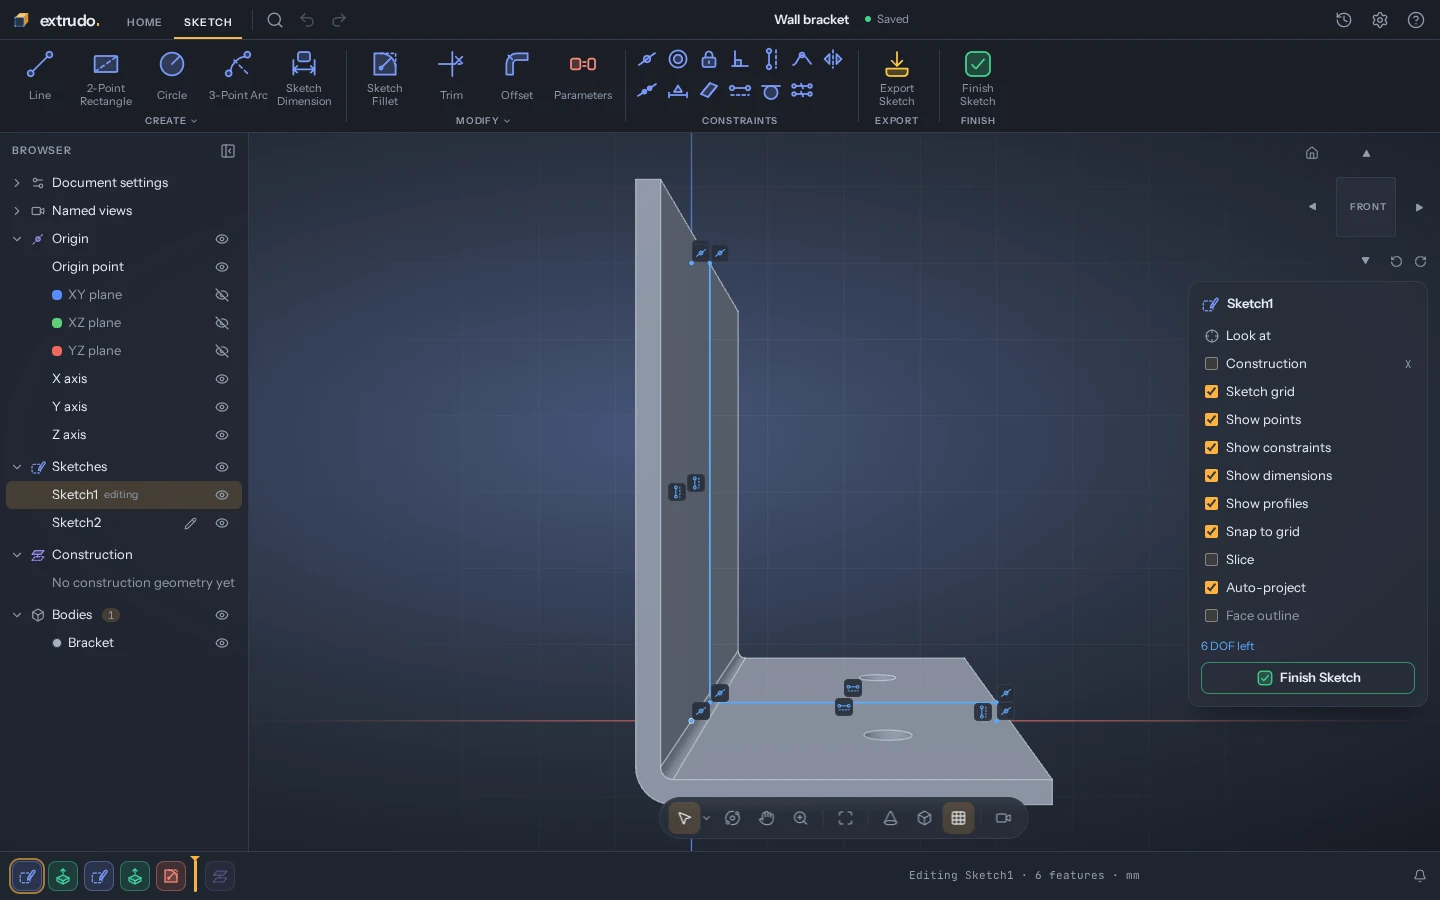Show the XY plane

[x=222, y=295]
